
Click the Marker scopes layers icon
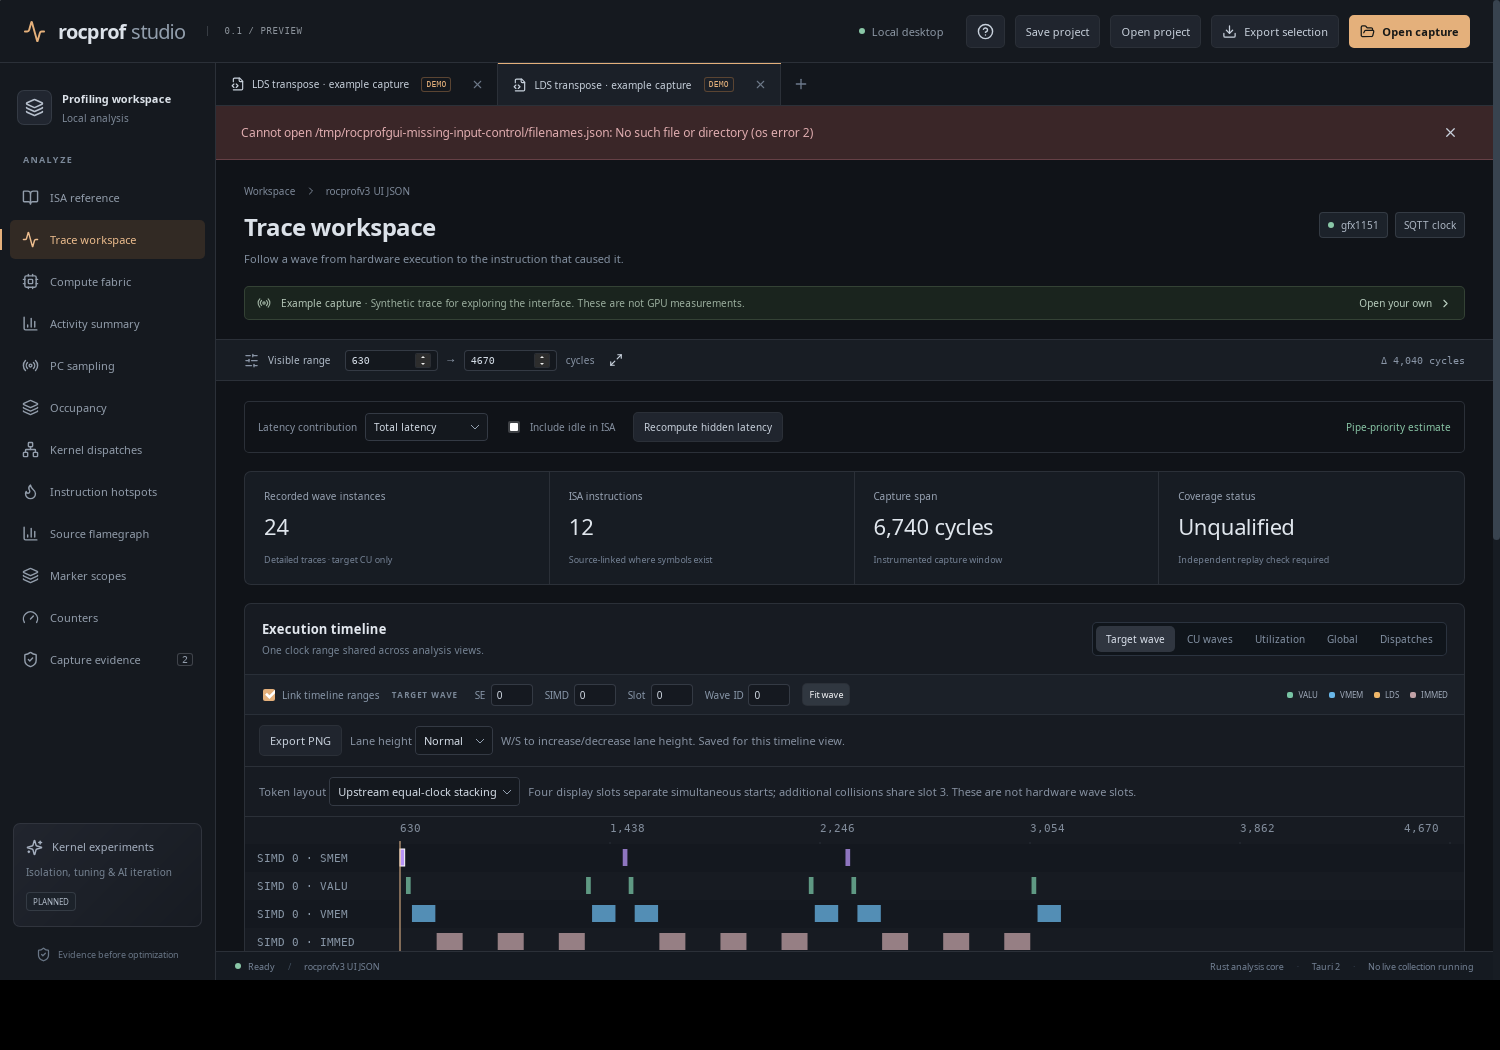tap(31, 576)
